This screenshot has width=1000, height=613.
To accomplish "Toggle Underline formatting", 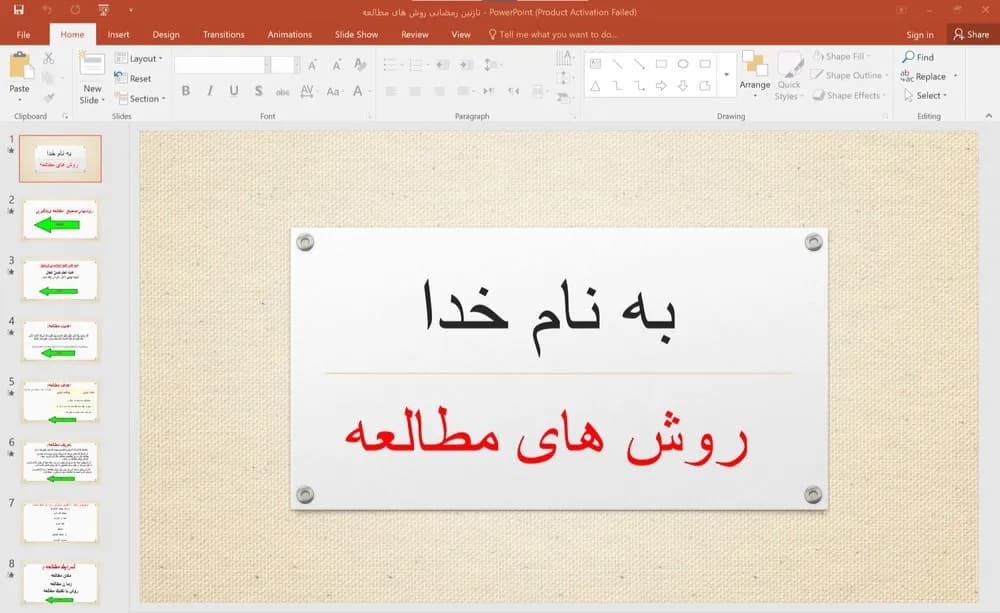I will 233,91.
